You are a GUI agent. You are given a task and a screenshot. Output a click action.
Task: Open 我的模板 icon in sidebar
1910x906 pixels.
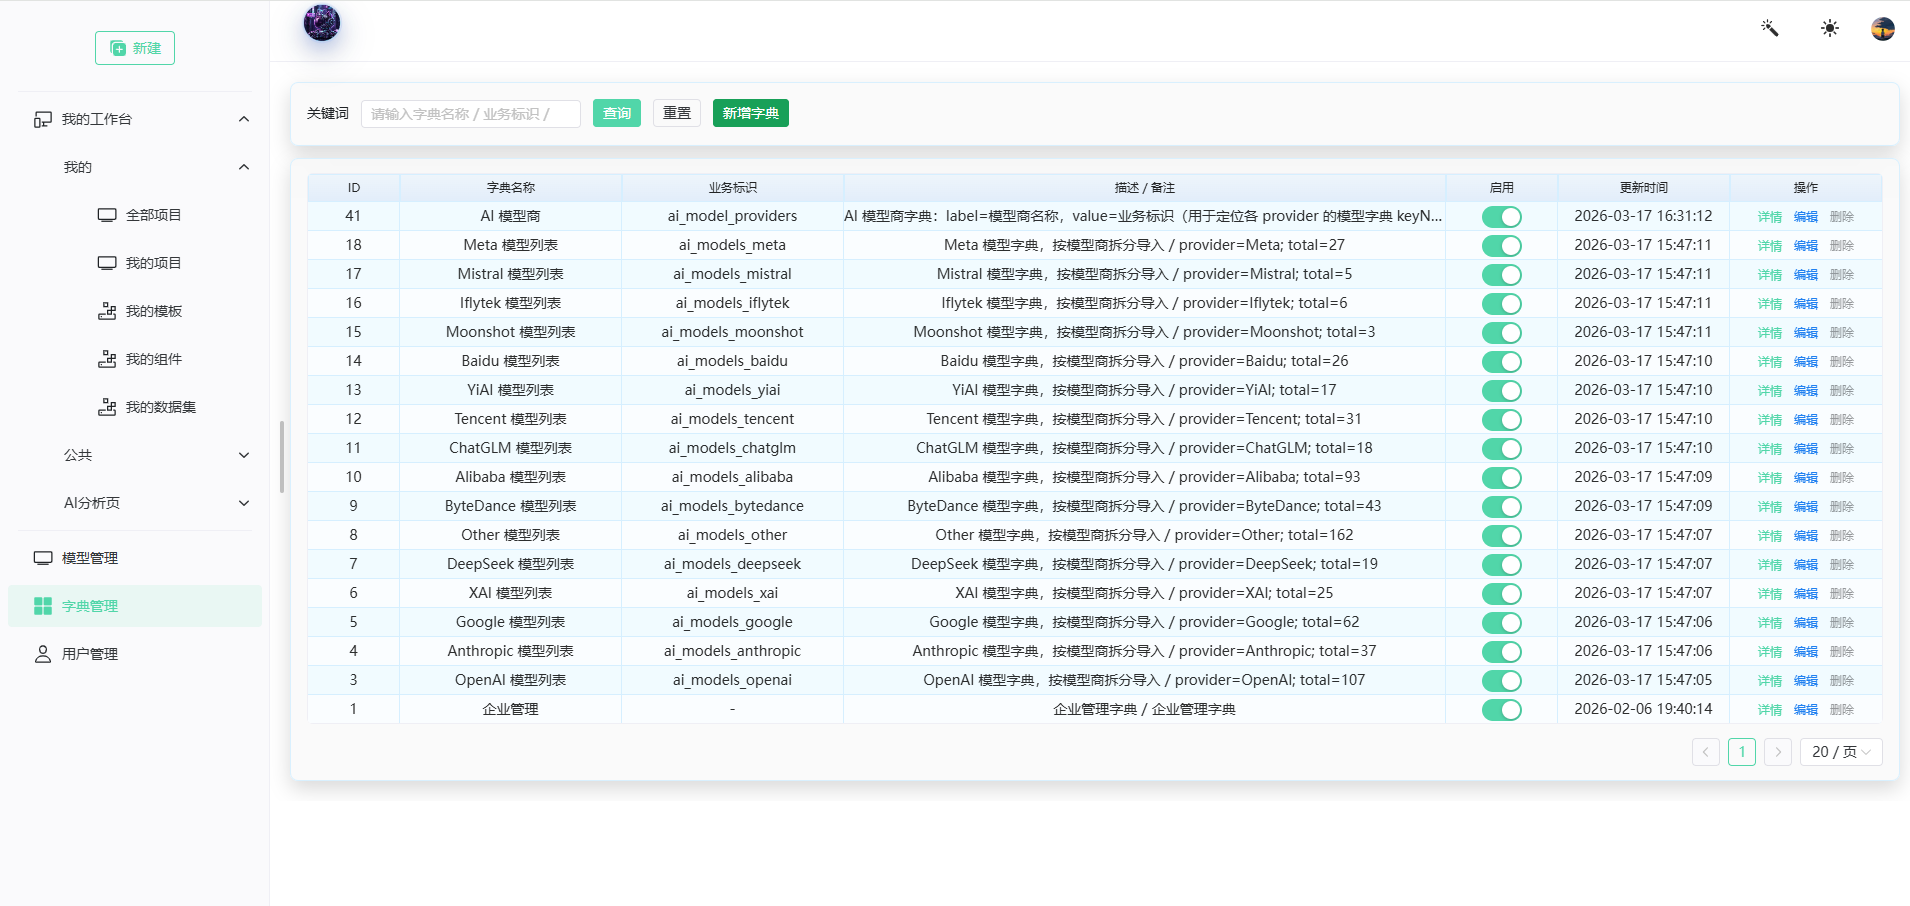tap(107, 311)
